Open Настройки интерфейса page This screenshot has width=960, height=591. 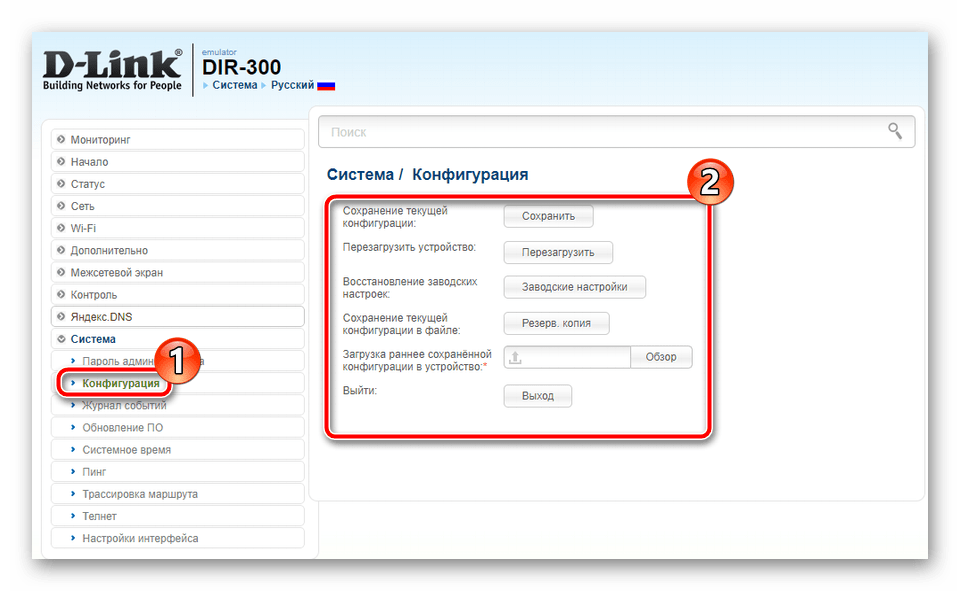click(x=178, y=538)
